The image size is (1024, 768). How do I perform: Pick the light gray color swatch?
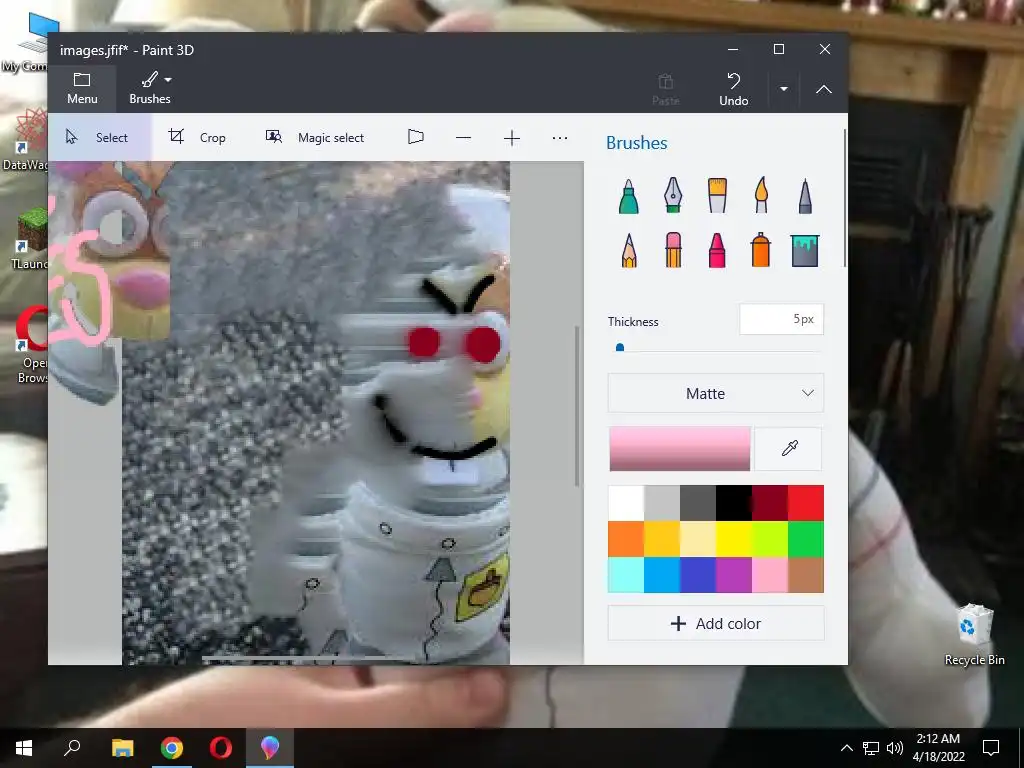tap(662, 503)
